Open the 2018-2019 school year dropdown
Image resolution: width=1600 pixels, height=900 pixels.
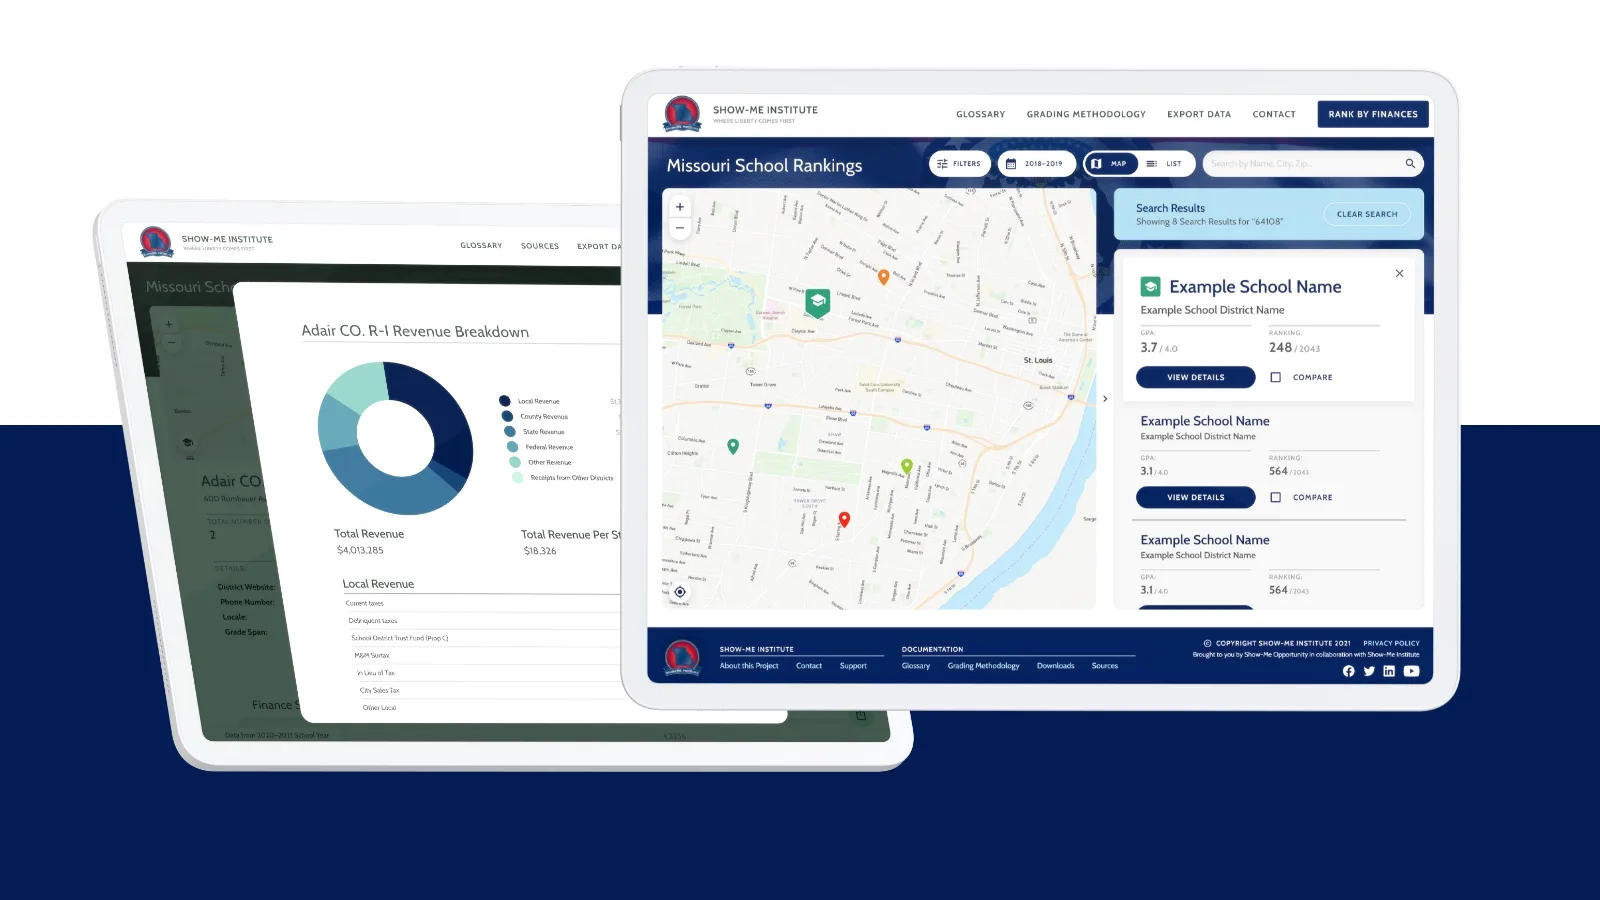1036,164
